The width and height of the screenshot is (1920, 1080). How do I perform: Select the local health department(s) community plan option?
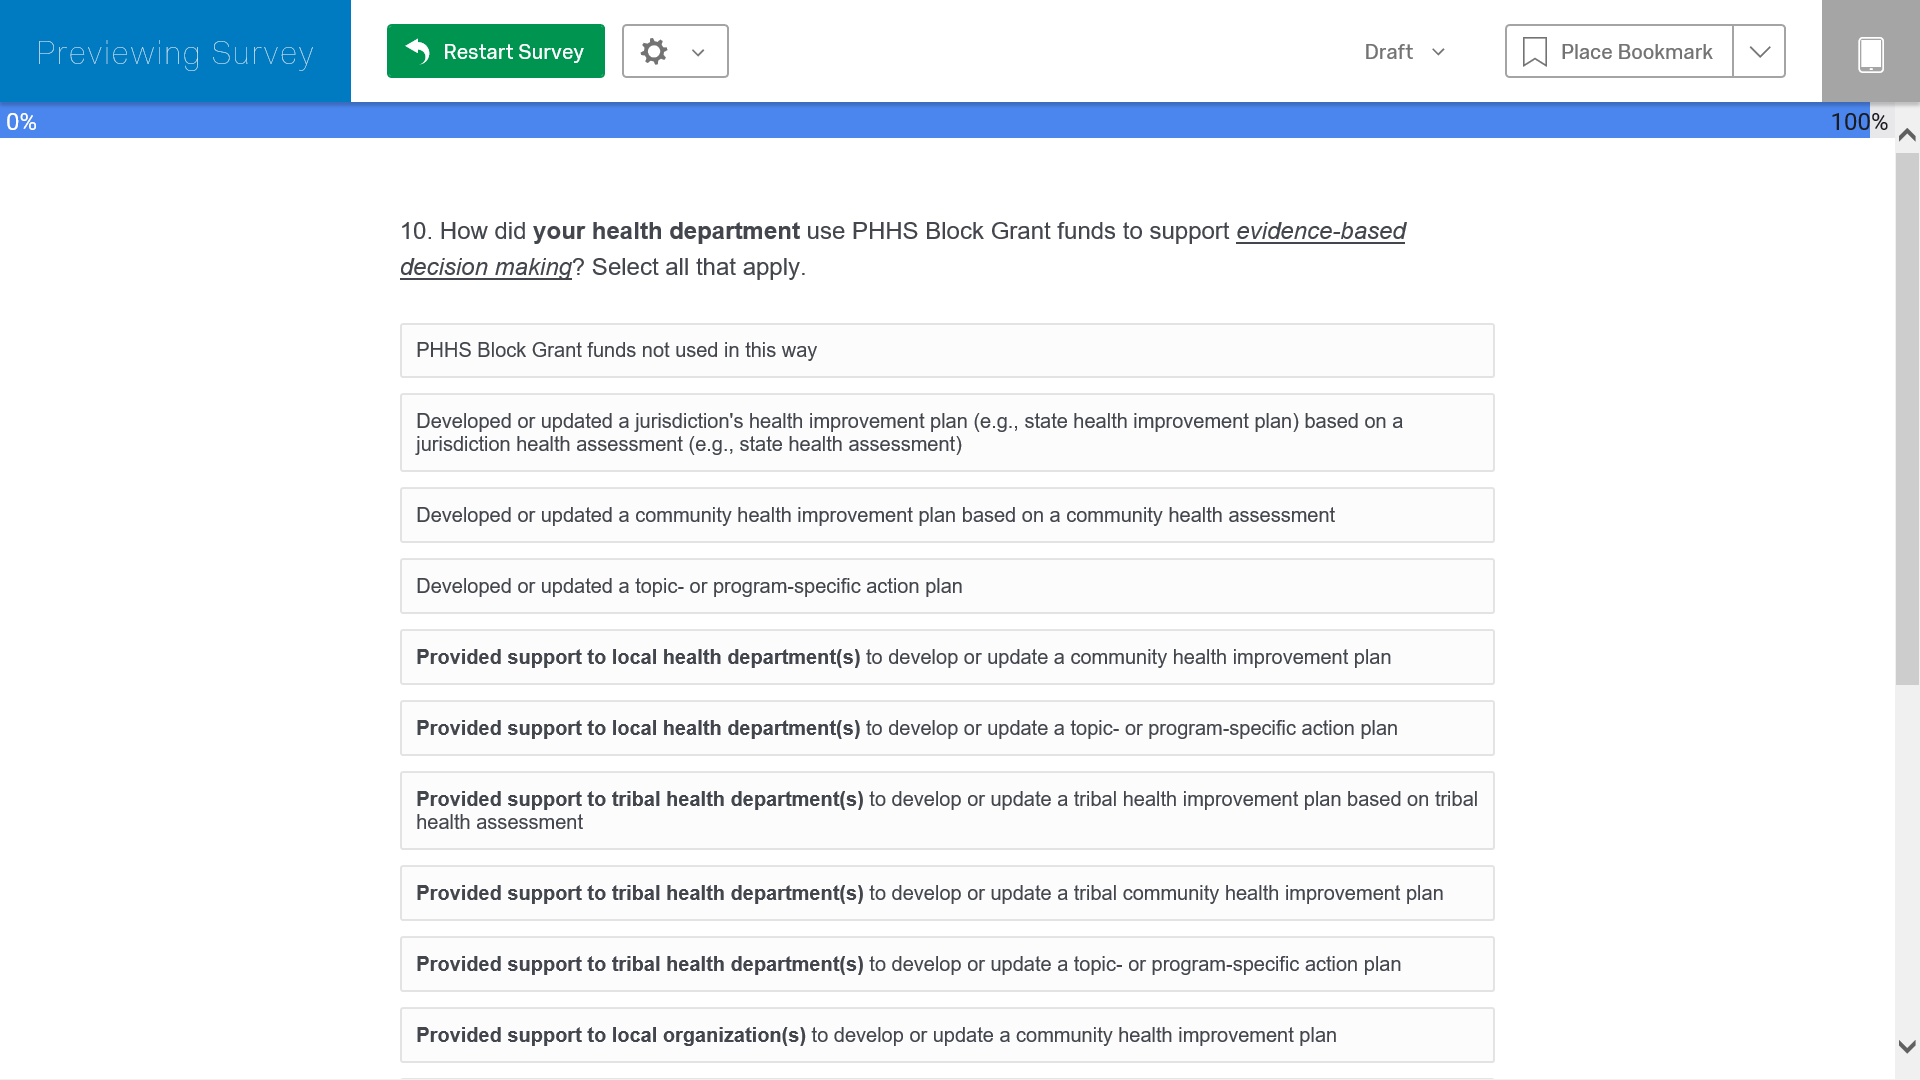click(946, 657)
